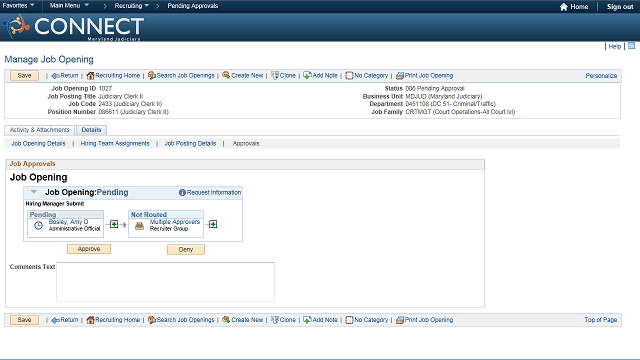
Task: Click the No Category icon in top toolbar
Action: point(349,76)
